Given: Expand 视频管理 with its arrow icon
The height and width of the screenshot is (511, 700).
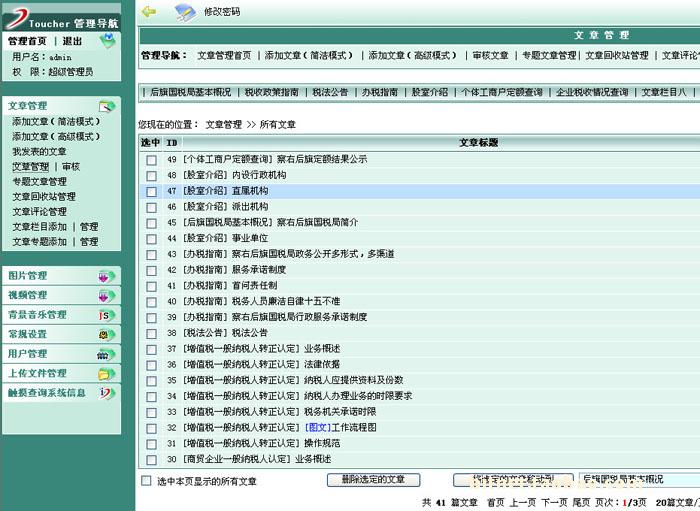Looking at the screenshot, I should click(x=106, y=296).
